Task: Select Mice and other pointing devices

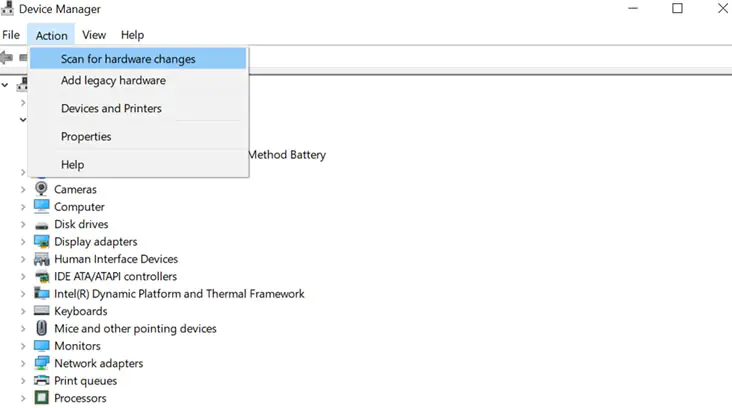Action: tap(135, 329)
